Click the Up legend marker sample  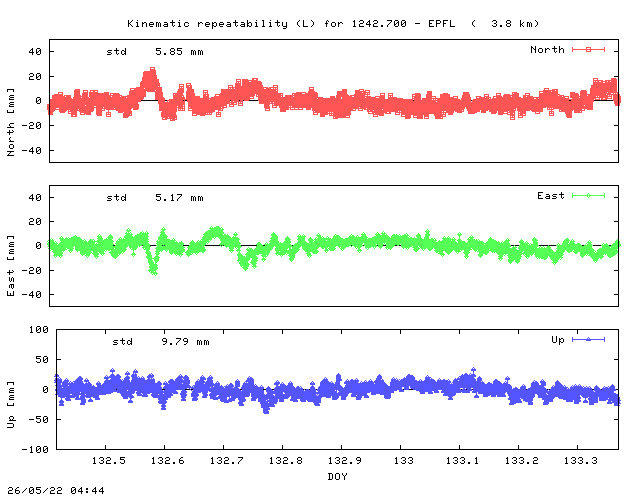(x=588, y=339)
